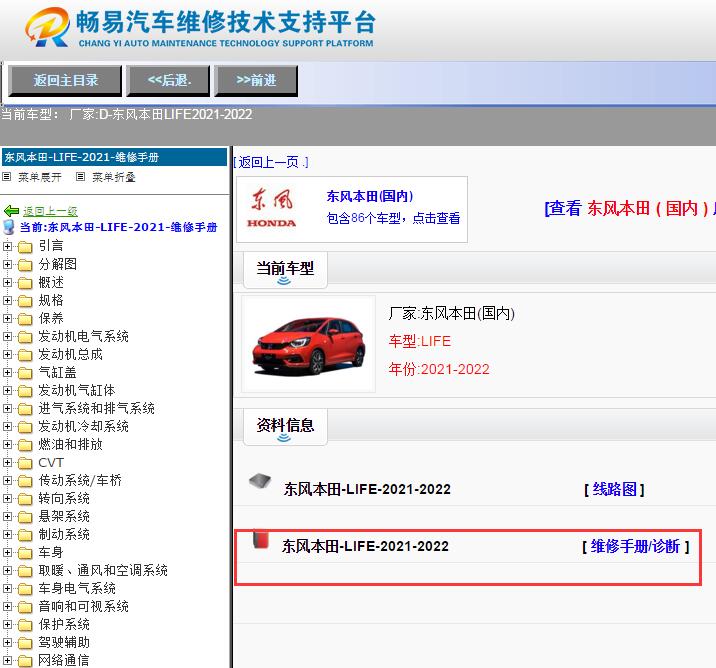Select the 车身电气系统 tree item label

77,589
